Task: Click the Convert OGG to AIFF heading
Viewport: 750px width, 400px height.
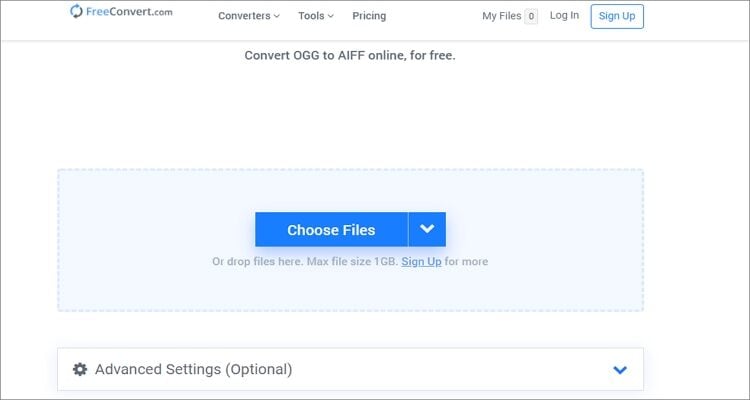Action: coord(350,56)
